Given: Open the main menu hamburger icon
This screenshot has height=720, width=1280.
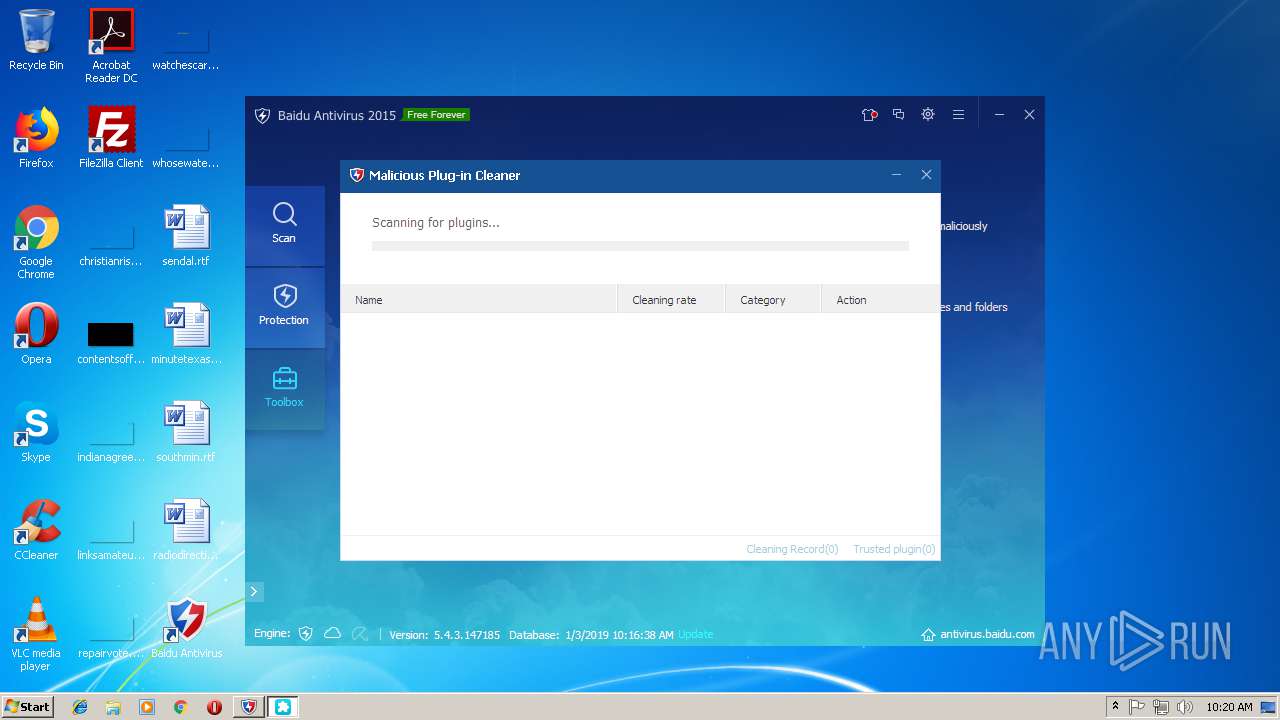Looking at the screenshot, I should click(958, 115).
